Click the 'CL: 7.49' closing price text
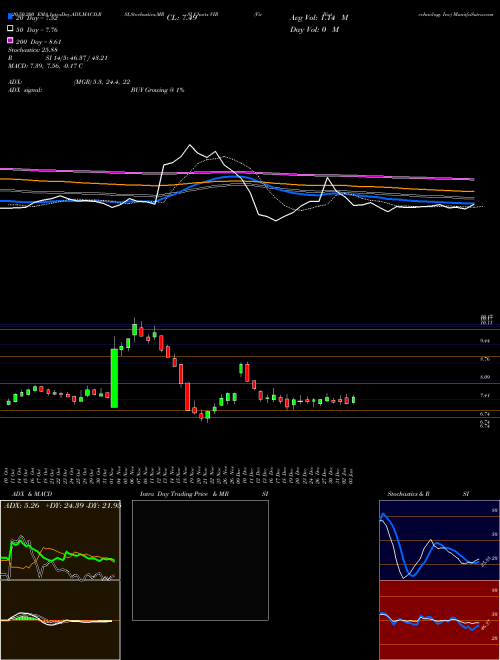 182,18
